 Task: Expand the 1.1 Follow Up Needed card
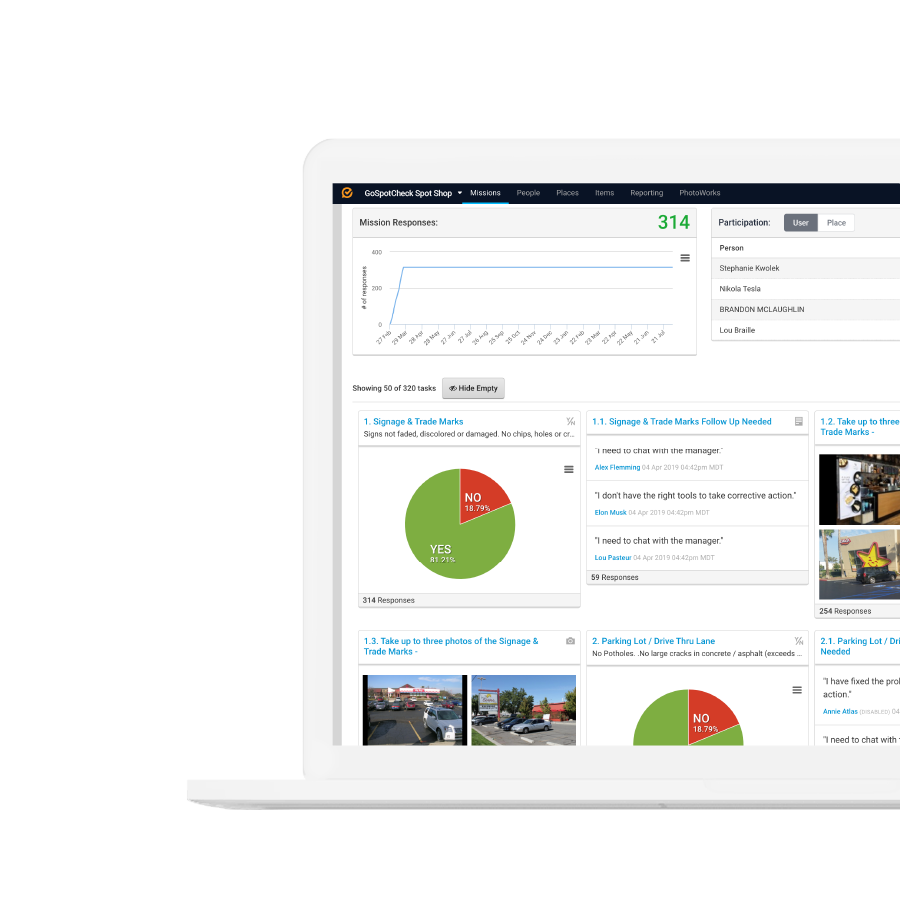tap(682, 421)
